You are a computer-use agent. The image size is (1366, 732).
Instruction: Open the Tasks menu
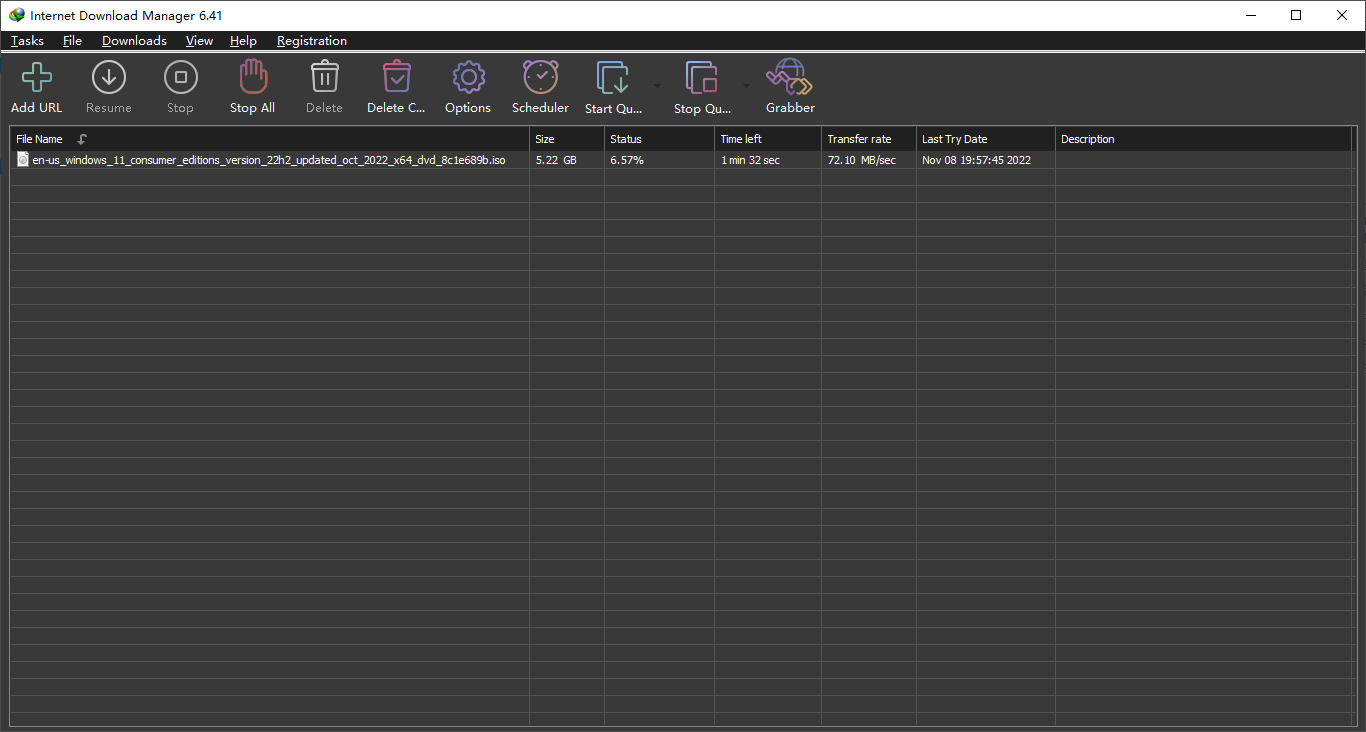point(27,41)
